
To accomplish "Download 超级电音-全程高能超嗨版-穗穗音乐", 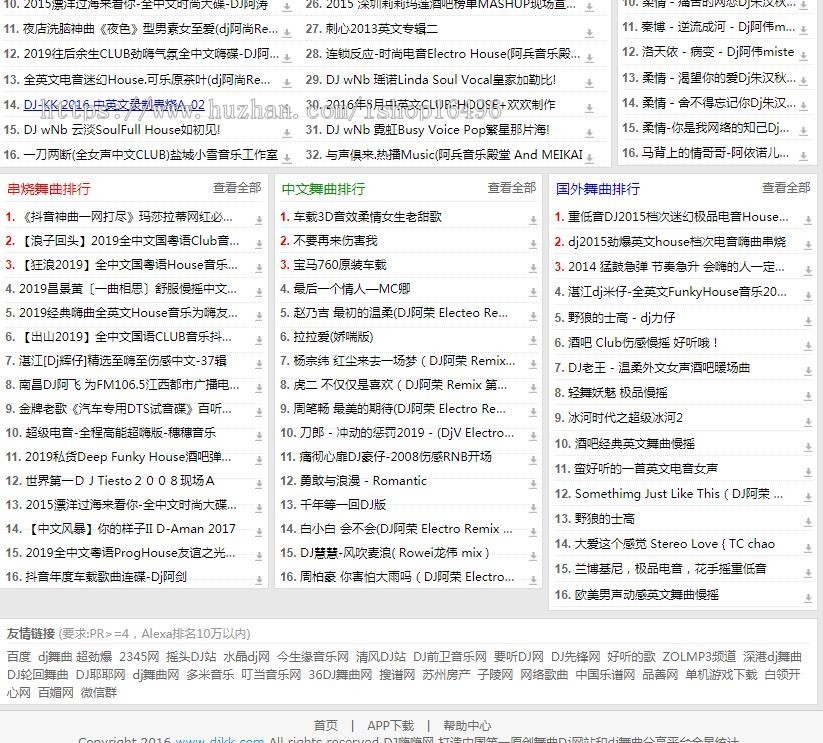I will (x=259, y=436).
